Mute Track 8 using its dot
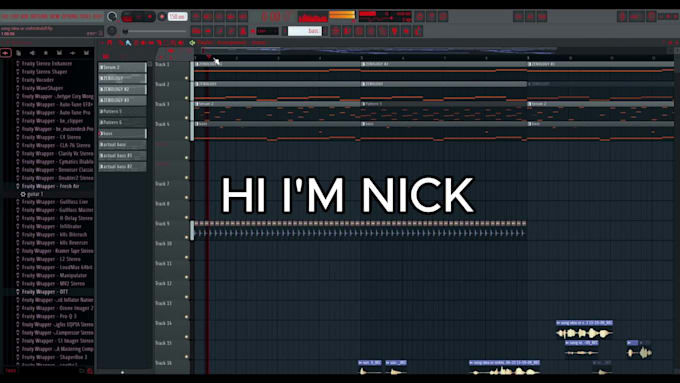The width and height of the screenshot is (680, 383). 187,217
